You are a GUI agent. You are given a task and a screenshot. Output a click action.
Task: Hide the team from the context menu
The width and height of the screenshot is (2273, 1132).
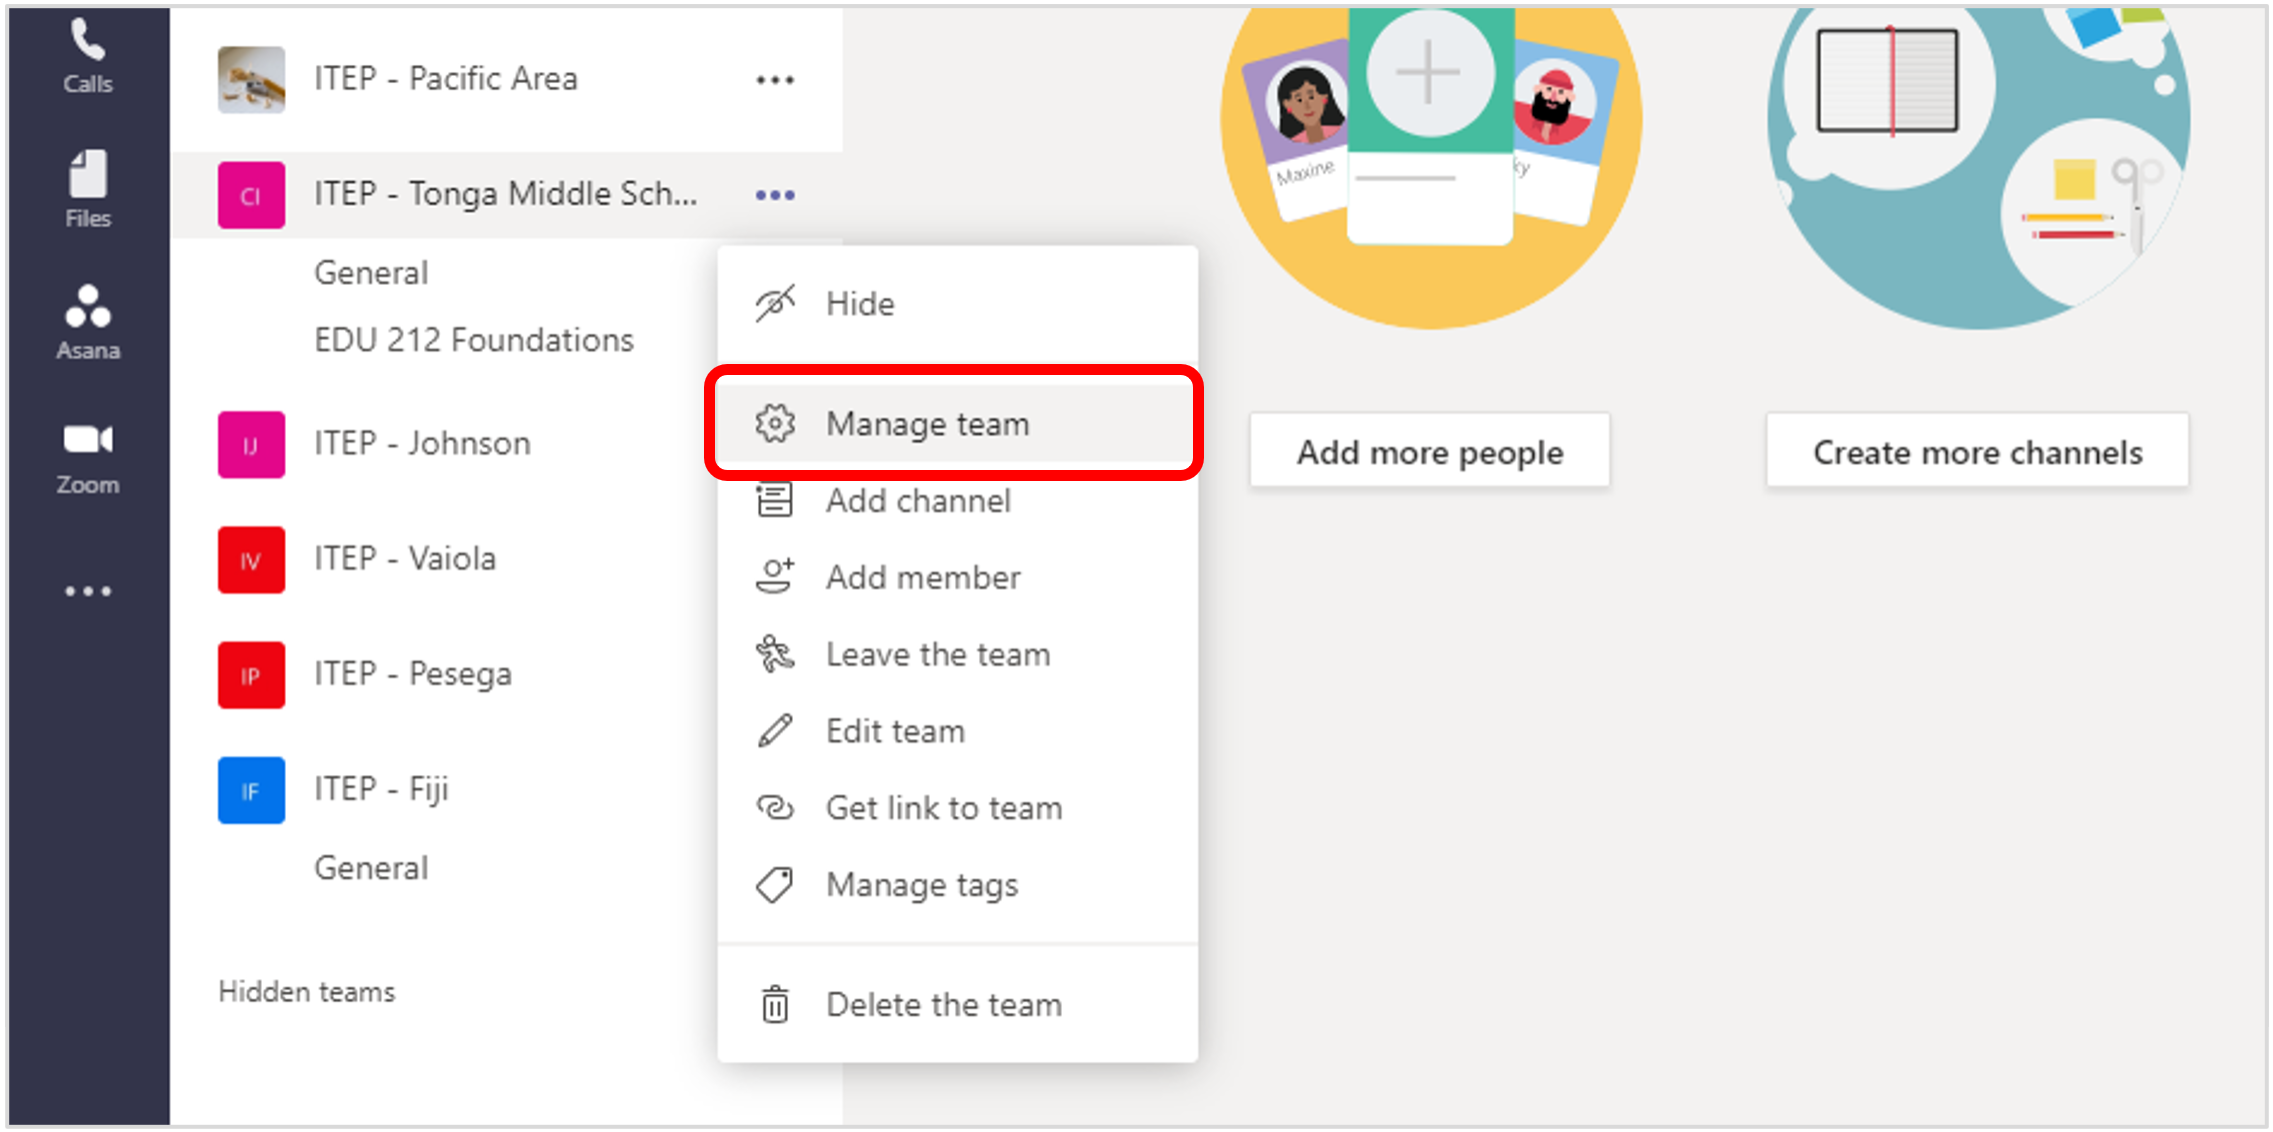859,304
